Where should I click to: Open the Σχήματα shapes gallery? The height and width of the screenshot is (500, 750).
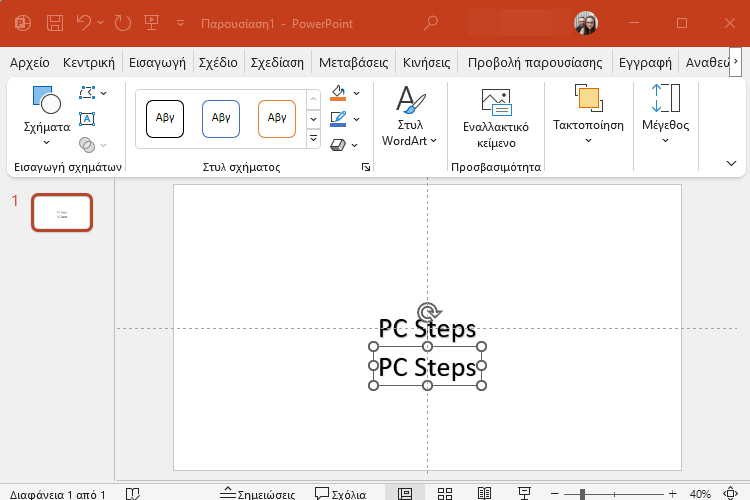pyautogui.click(x=47, y=115)
